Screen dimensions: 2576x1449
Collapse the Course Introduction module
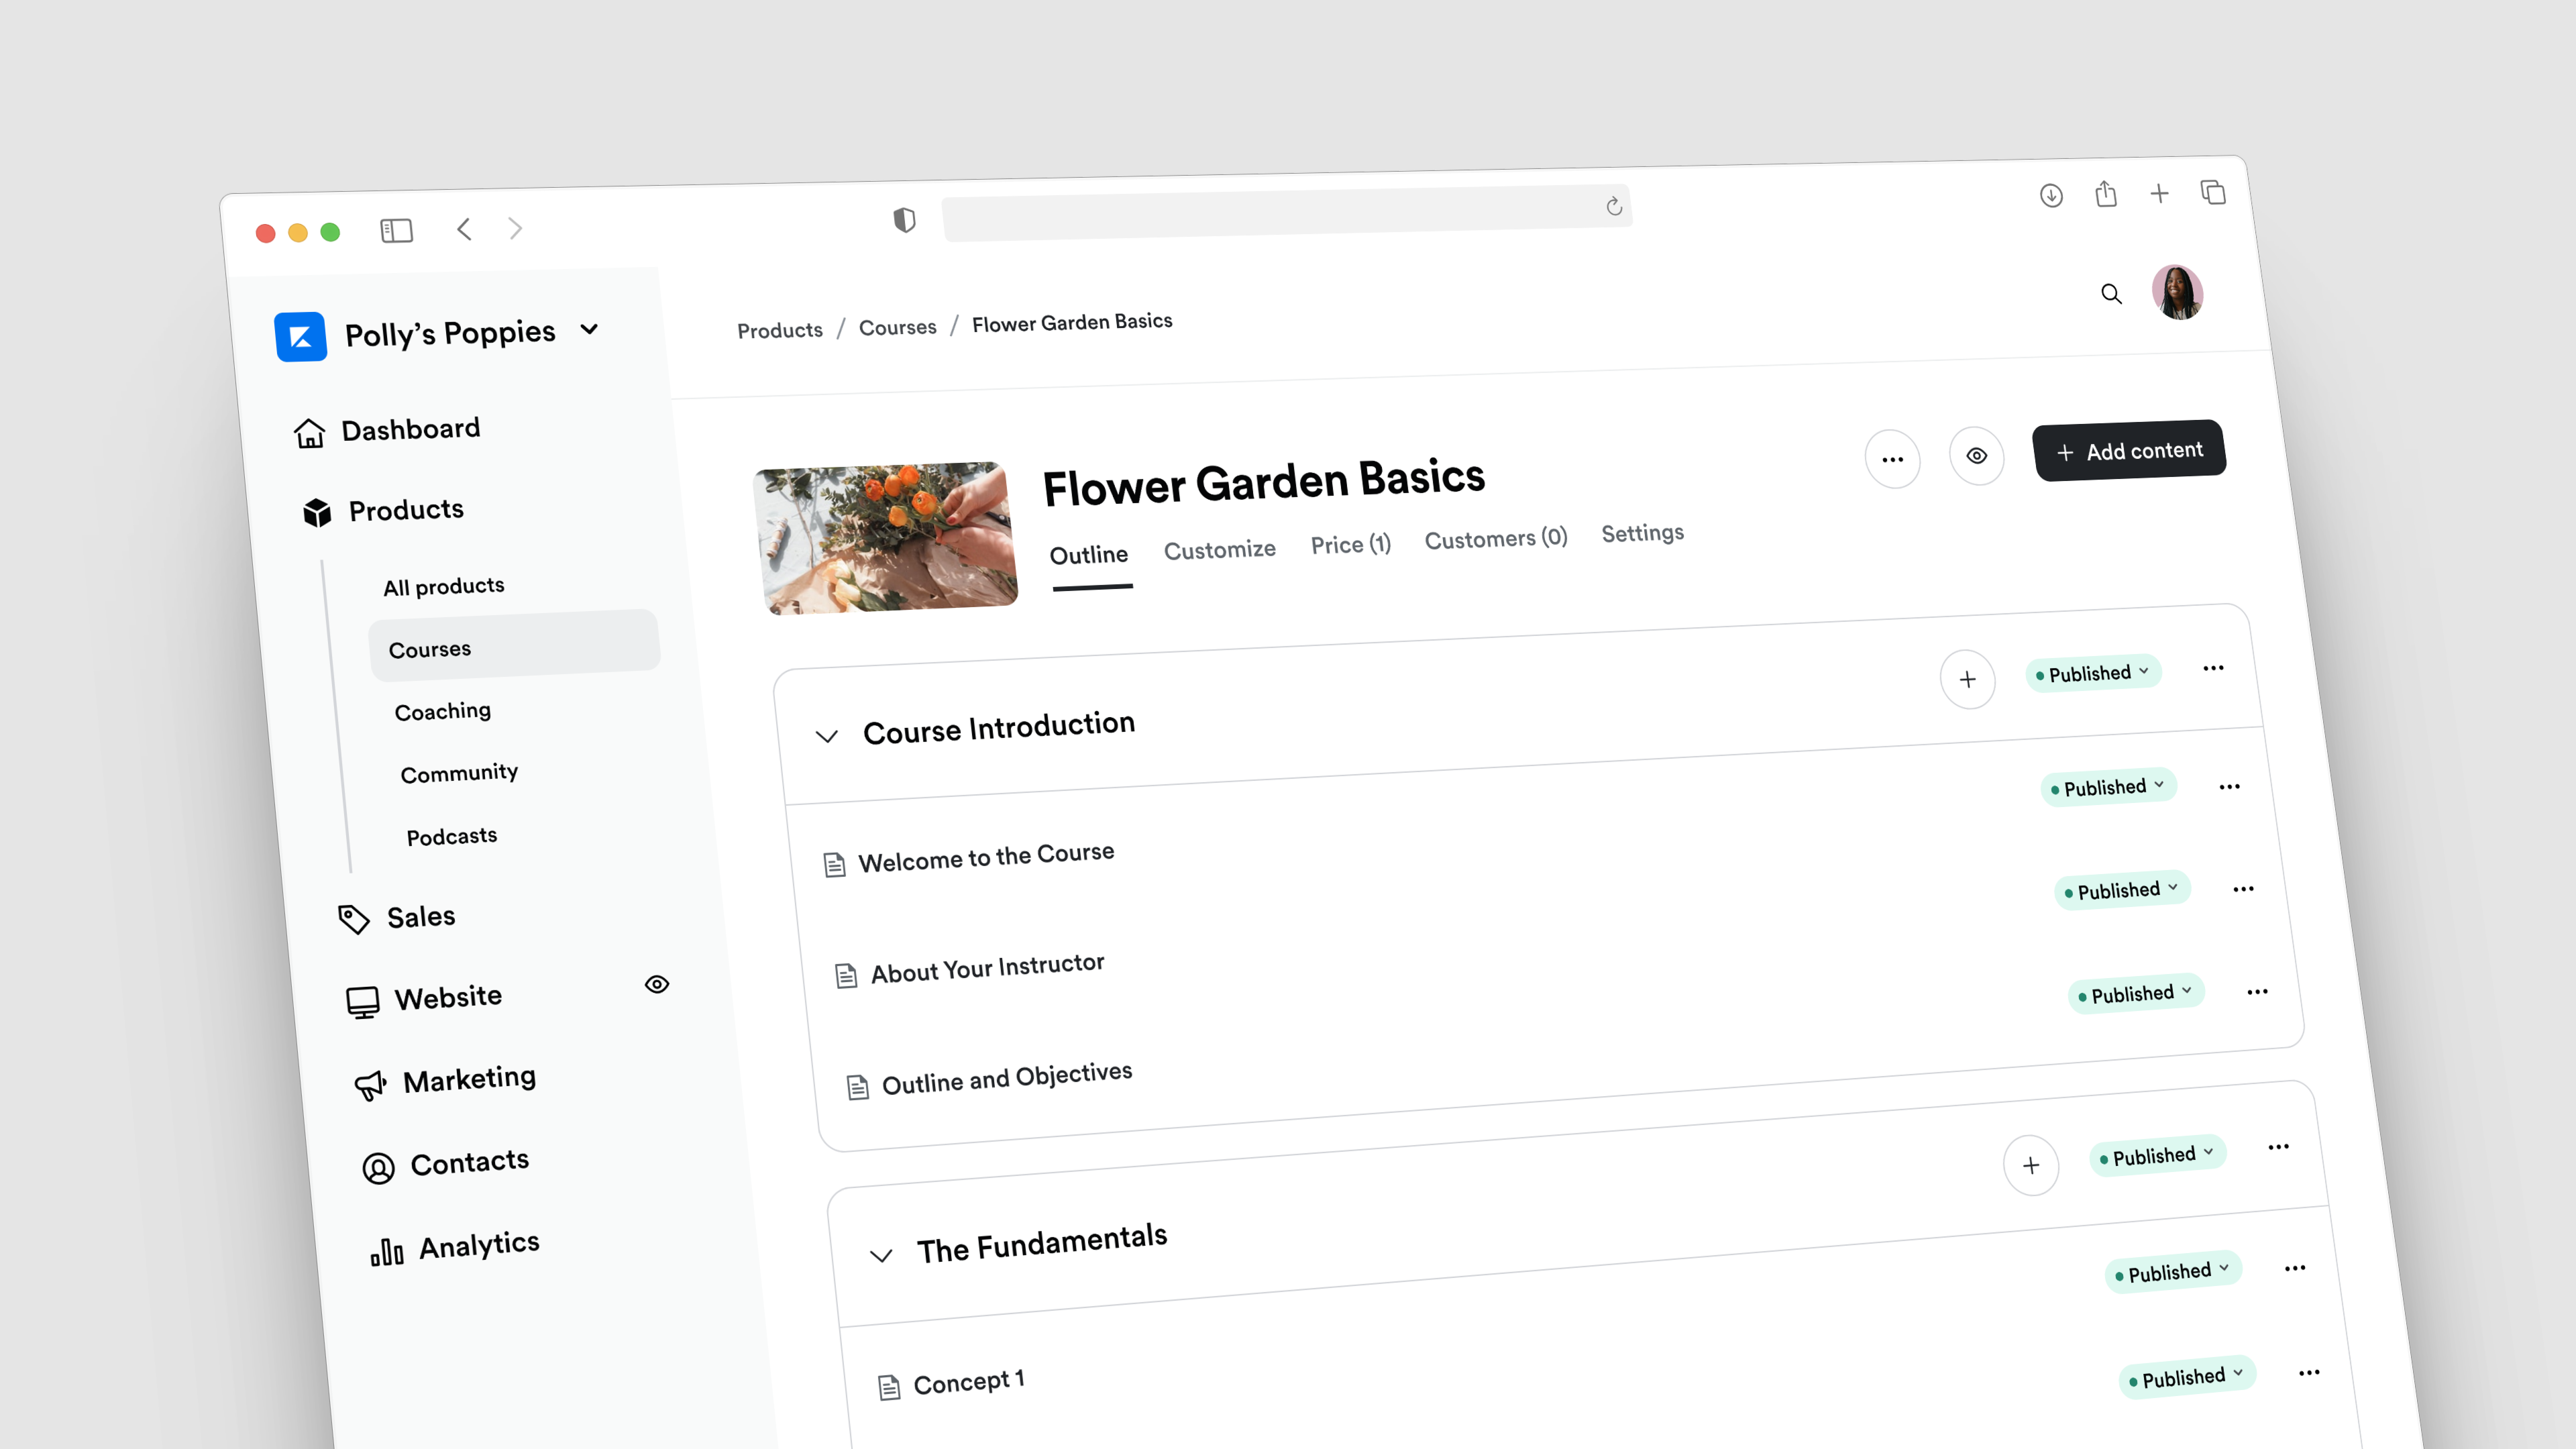coord(826,736)
